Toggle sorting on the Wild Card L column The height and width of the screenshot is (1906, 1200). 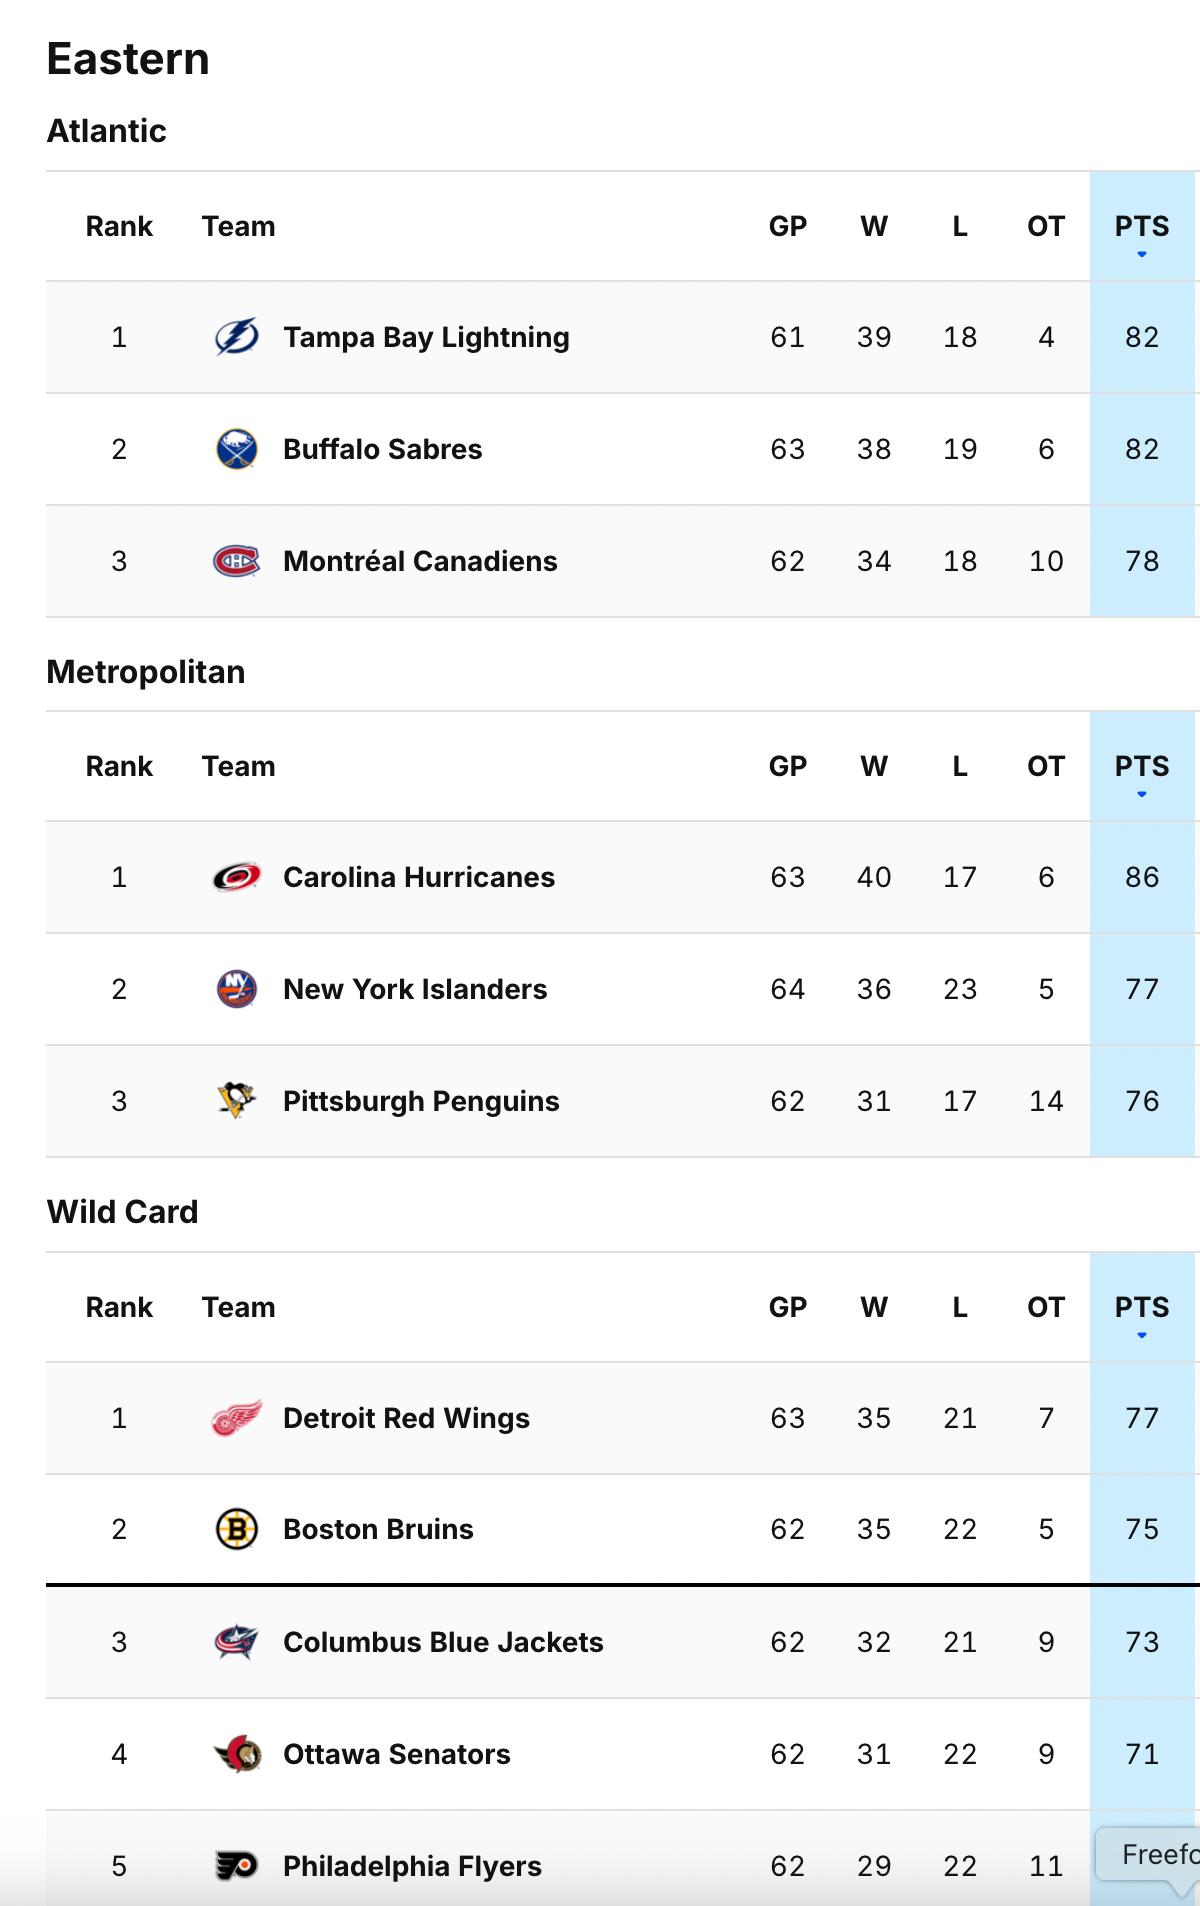point(960,1307)
